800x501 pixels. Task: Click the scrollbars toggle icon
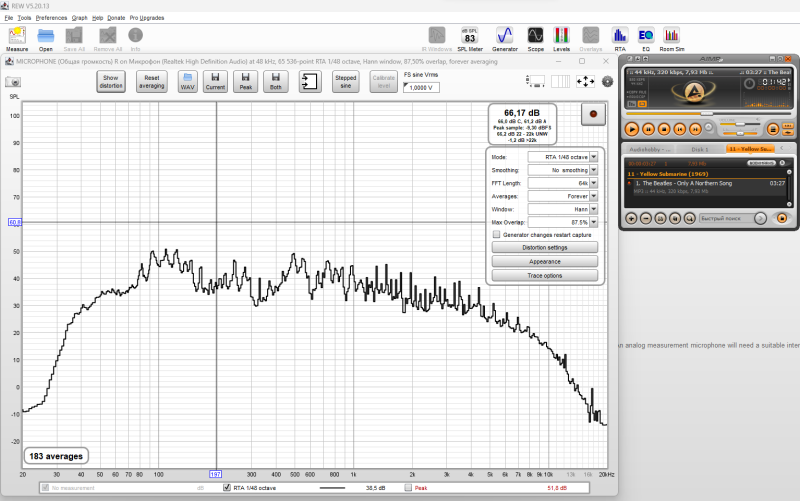coord(535,81)
